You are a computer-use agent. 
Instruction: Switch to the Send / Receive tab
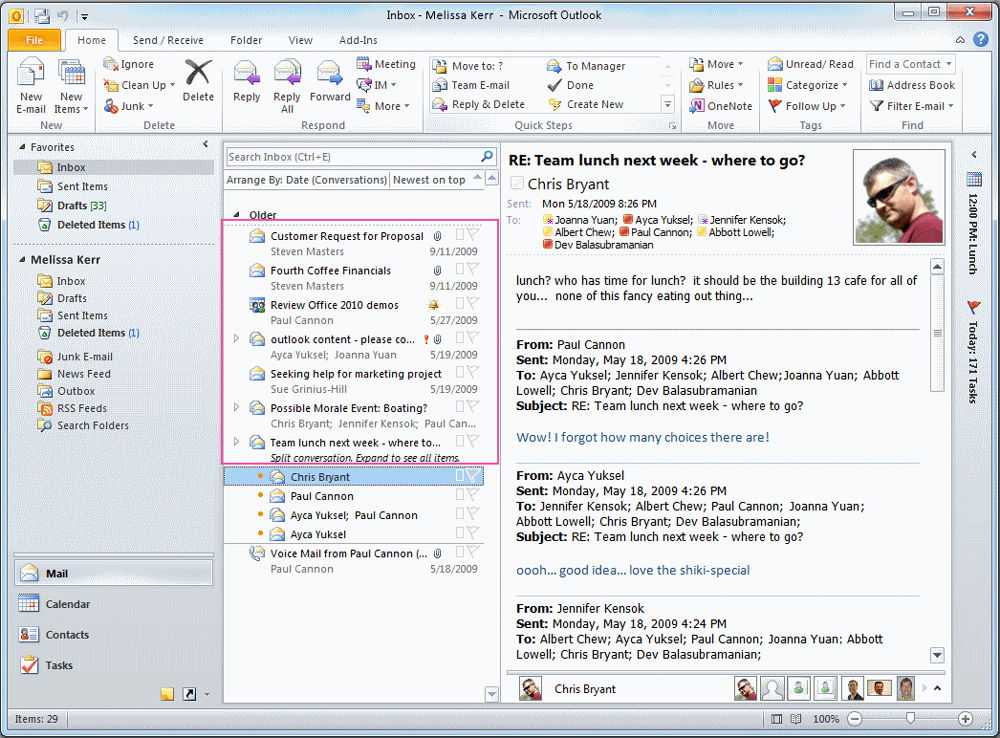168,40
